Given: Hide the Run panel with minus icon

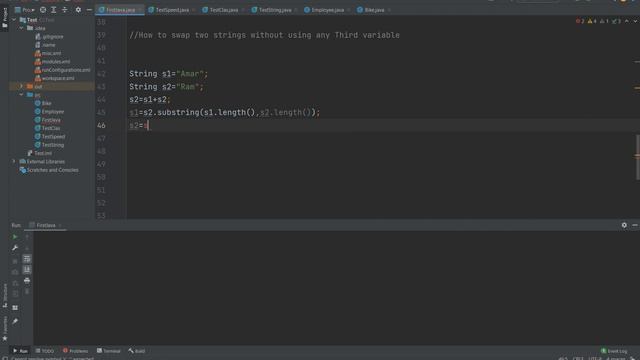Looking at the screenshot, I should [635, 225].
